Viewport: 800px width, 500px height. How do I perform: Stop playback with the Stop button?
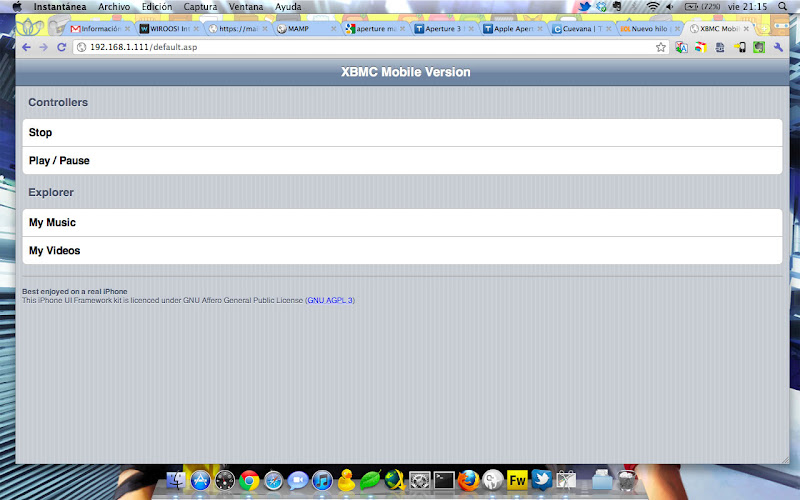[402, 133]
